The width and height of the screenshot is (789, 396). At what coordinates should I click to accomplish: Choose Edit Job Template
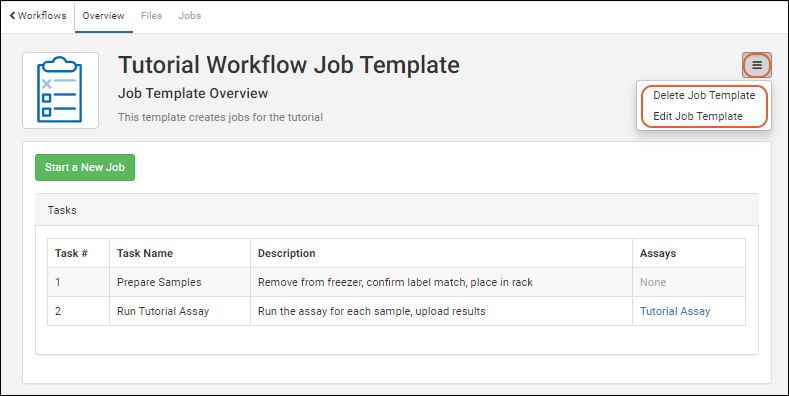coord(698,116)
